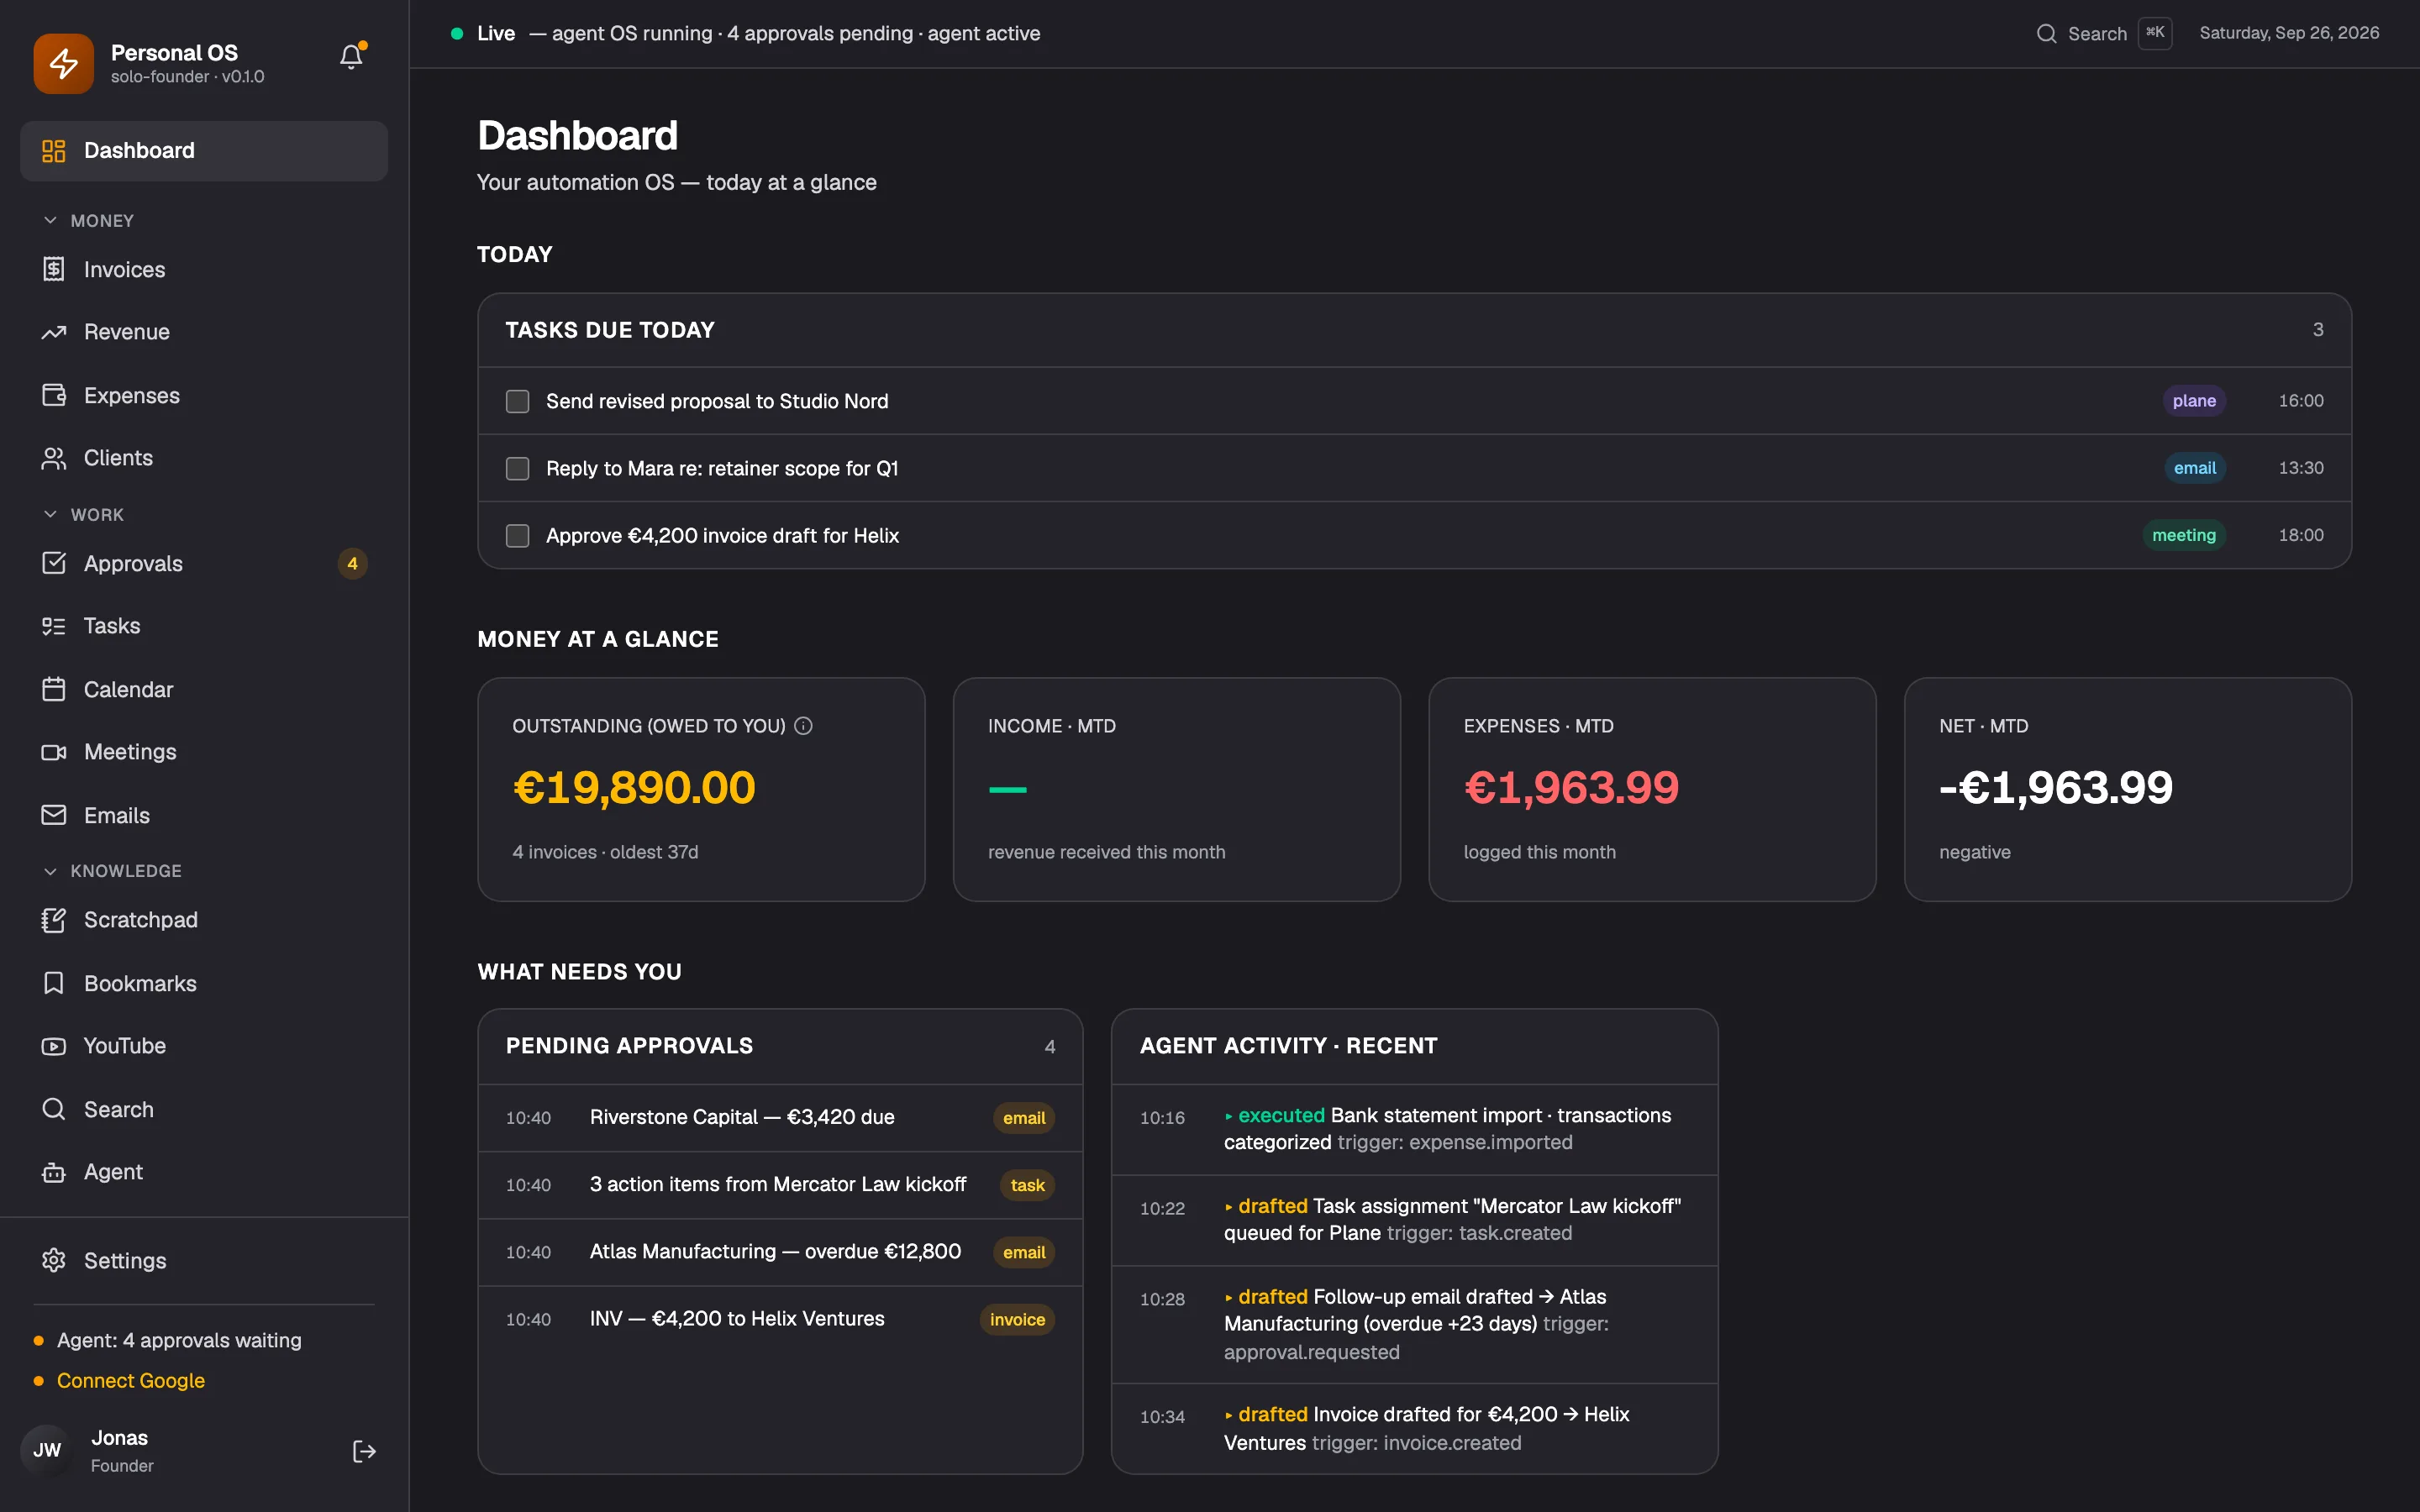
Task: Check off Send revised proposal to Studio Nord
Action: coord(517,401)
